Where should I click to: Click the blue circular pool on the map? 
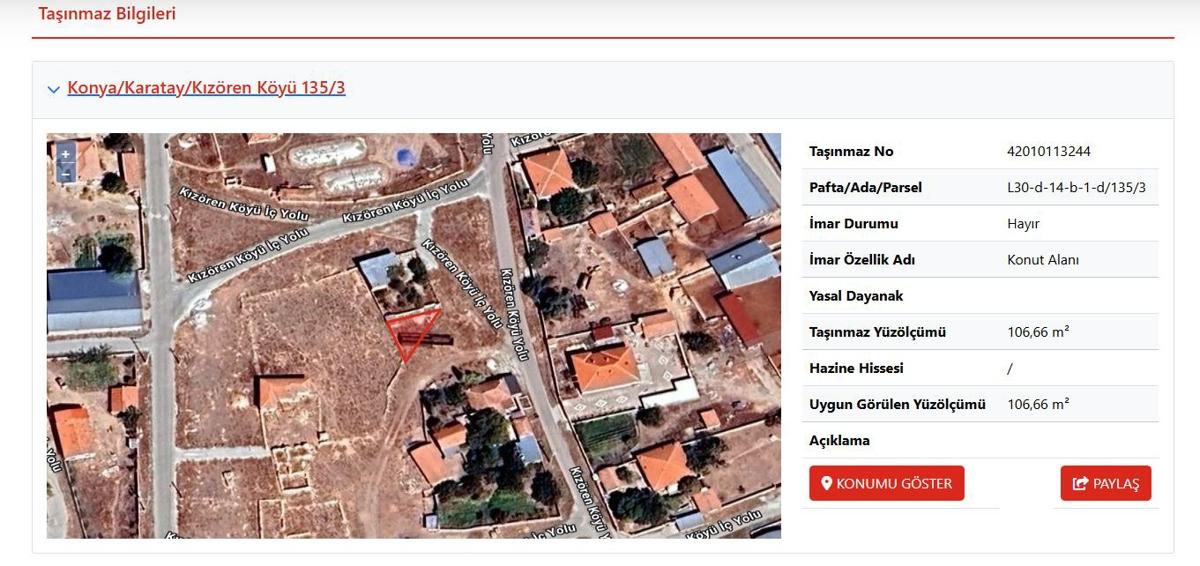point(404,156)
